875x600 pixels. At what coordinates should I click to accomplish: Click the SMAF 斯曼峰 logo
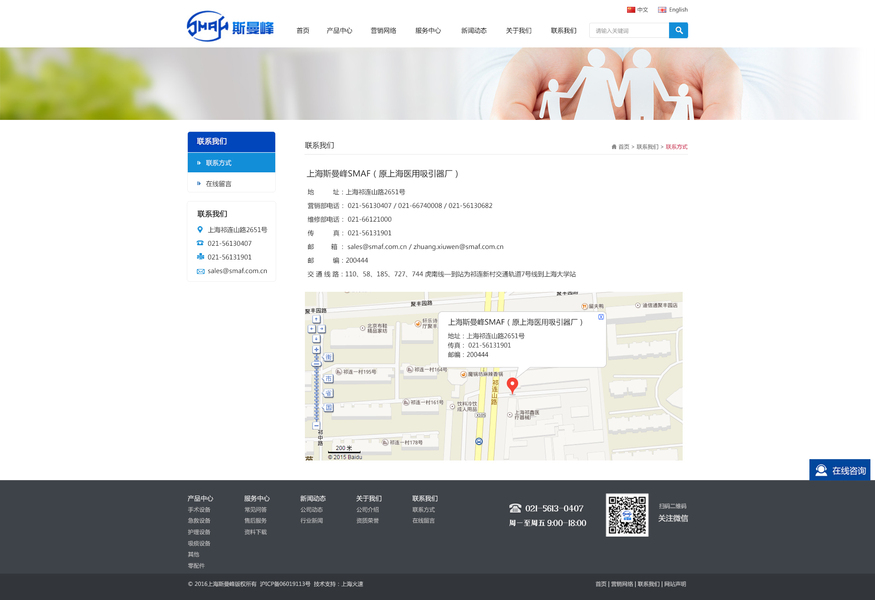230,26
